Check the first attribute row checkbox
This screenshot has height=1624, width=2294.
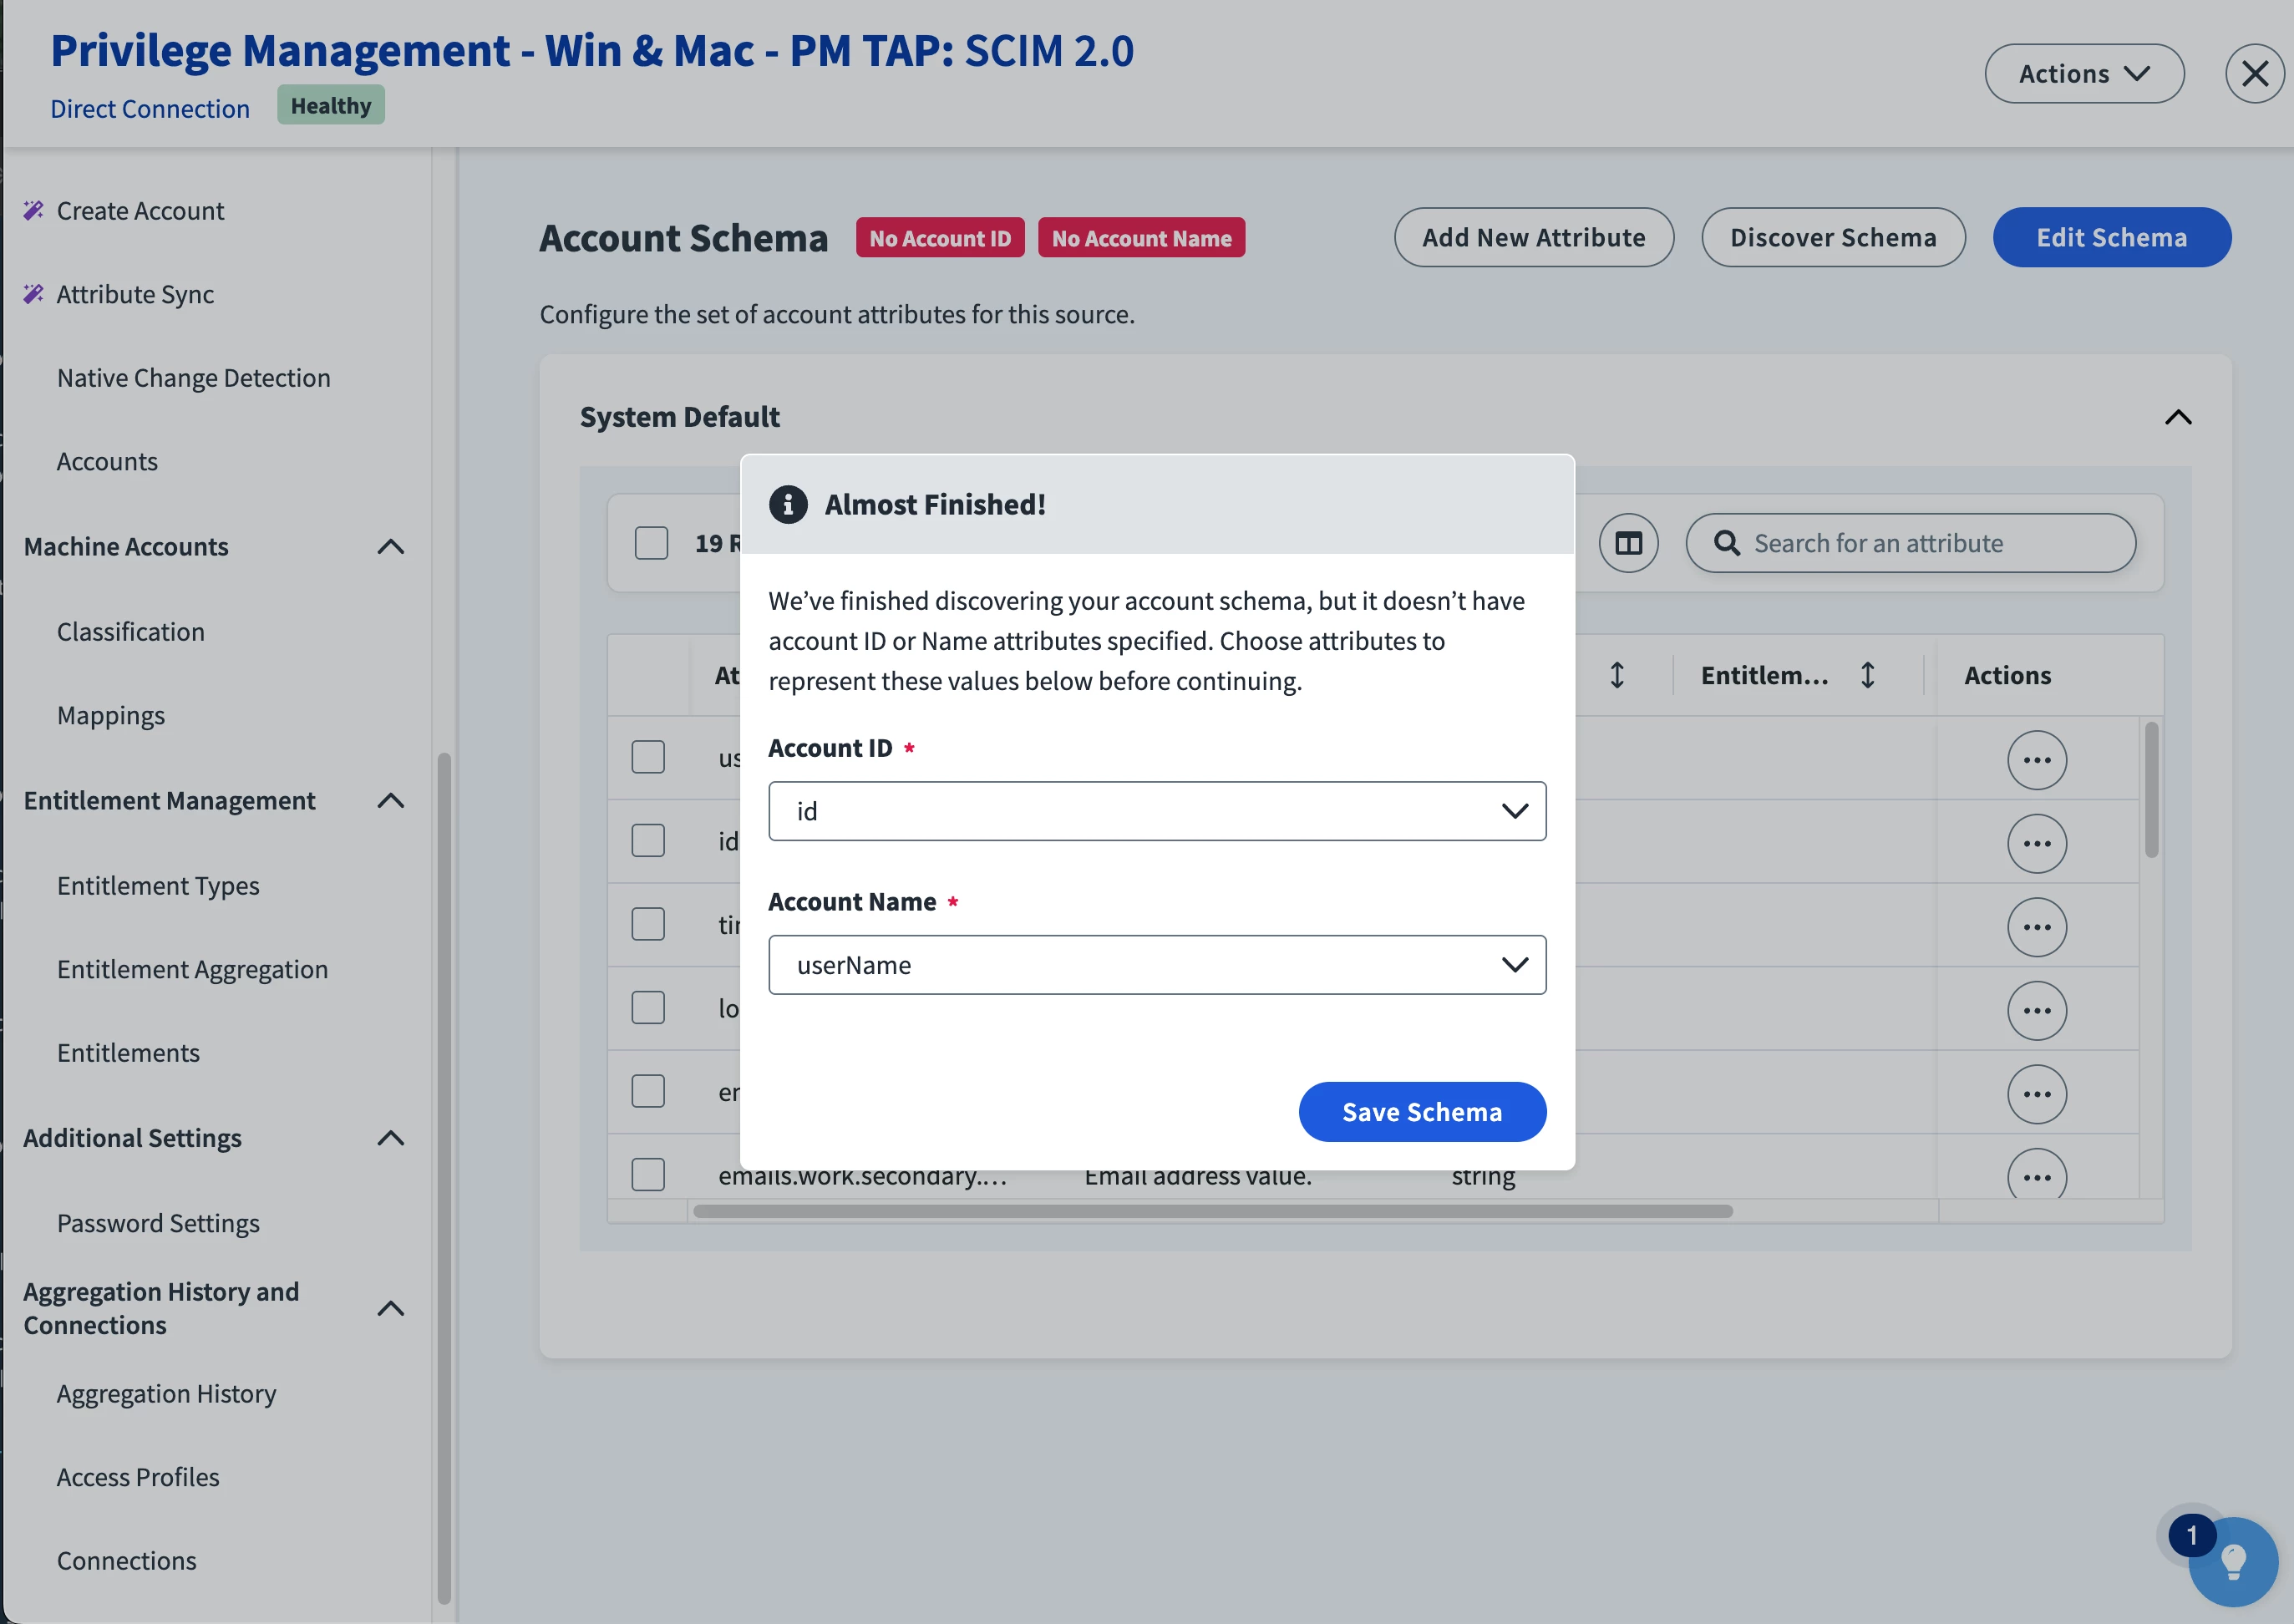click(648, 758)
